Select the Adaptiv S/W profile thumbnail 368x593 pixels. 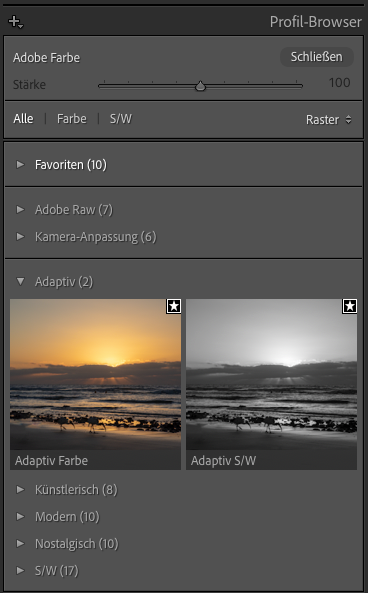point(272,384)
